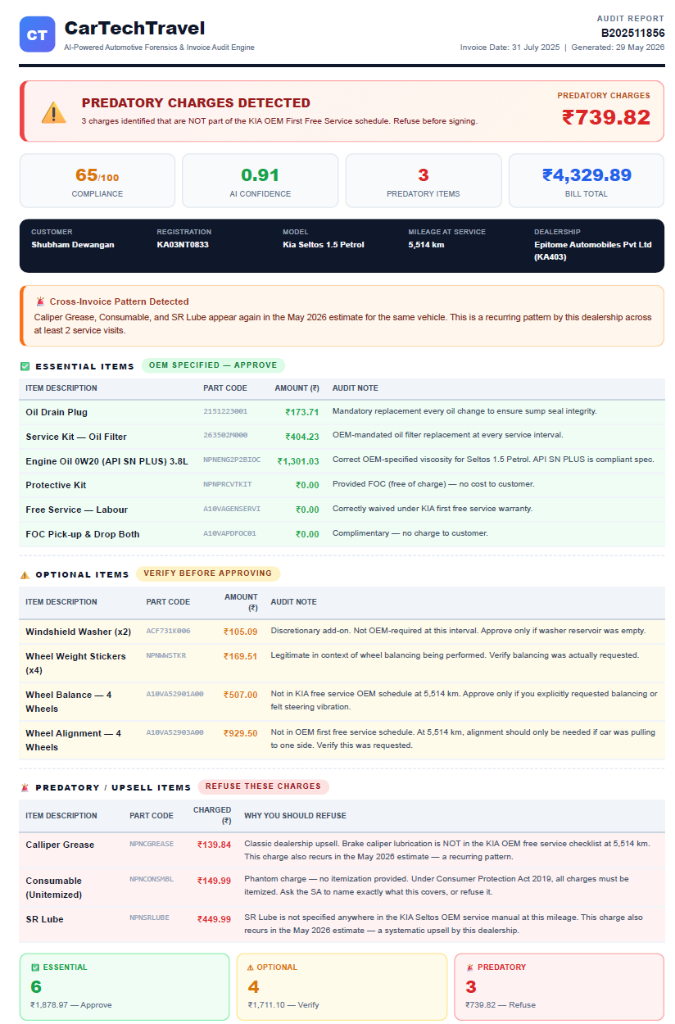Click the warning icon beside Optional Items heading

(x=25, y=575)
